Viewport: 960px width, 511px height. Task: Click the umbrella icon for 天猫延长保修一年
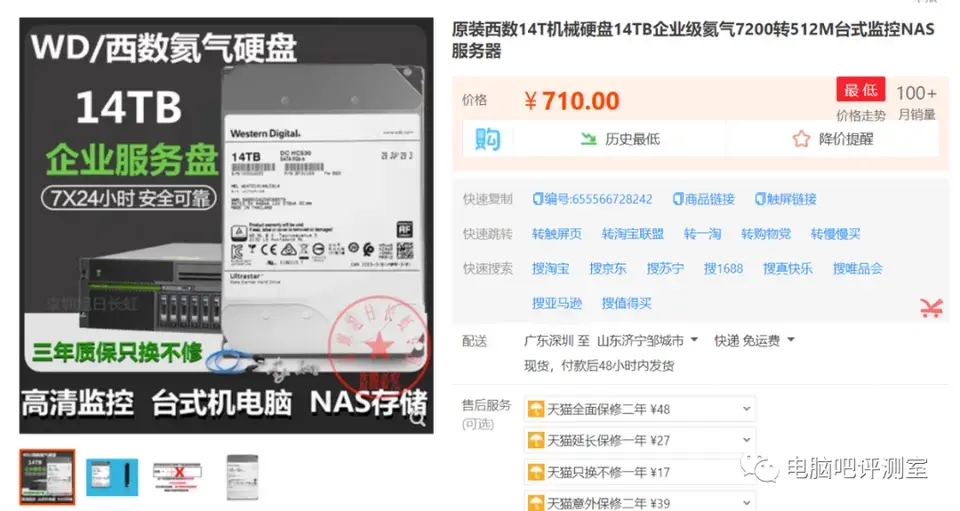coord(536,440)
